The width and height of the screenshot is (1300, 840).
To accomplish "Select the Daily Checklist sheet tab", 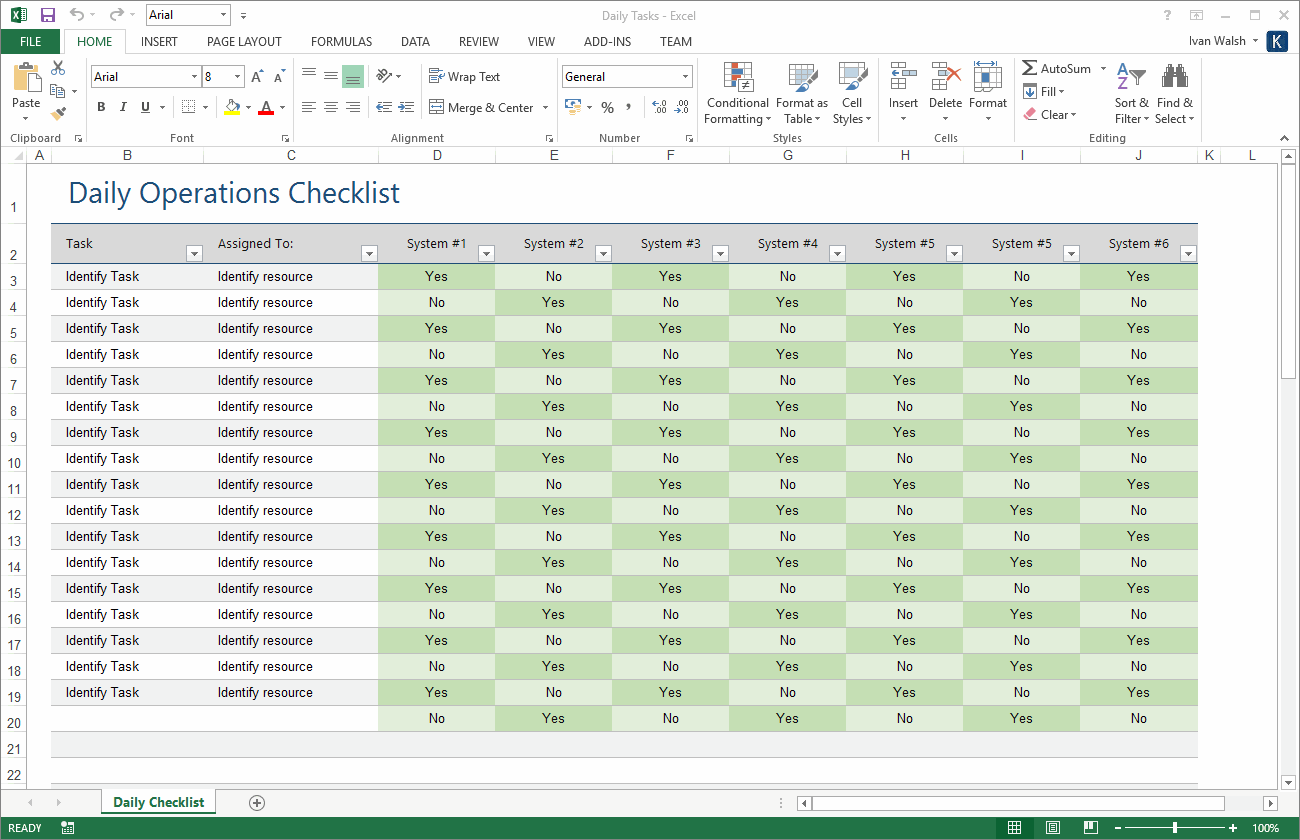I will pos(158,801).
